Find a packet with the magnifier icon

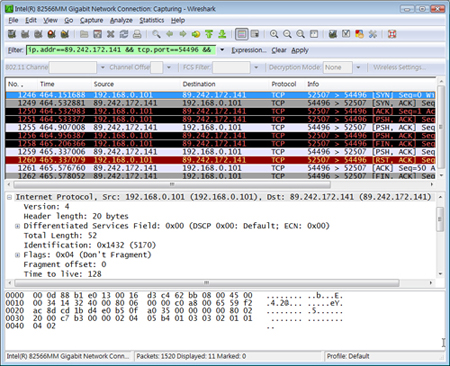point(156,34)
